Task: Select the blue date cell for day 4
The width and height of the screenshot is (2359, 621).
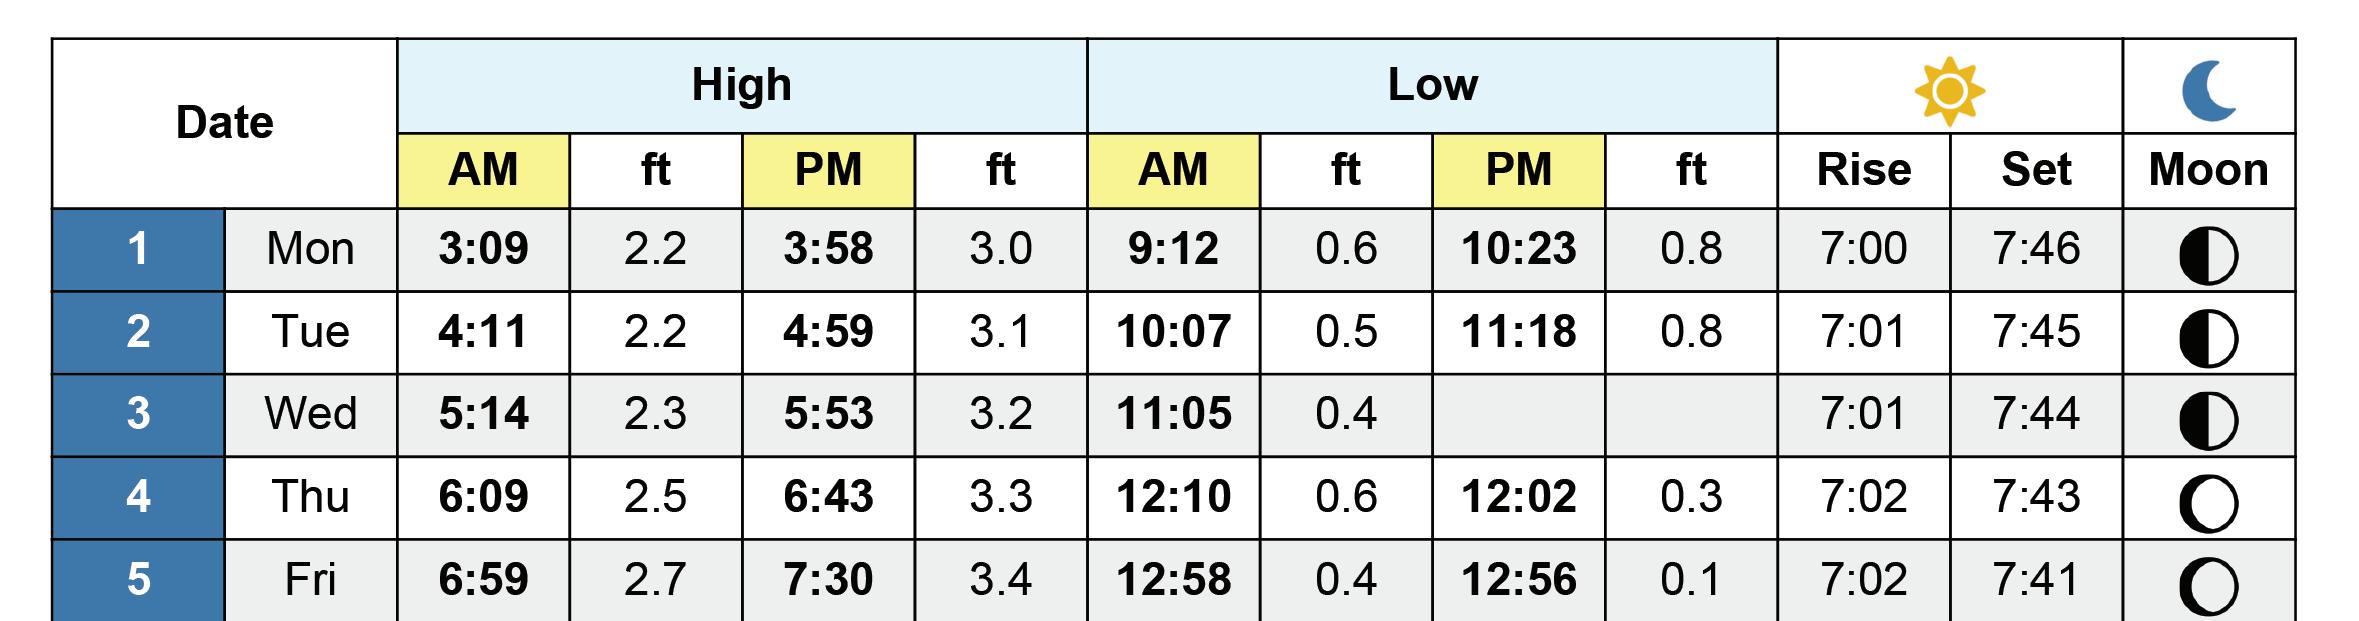Action: [138, 497]
